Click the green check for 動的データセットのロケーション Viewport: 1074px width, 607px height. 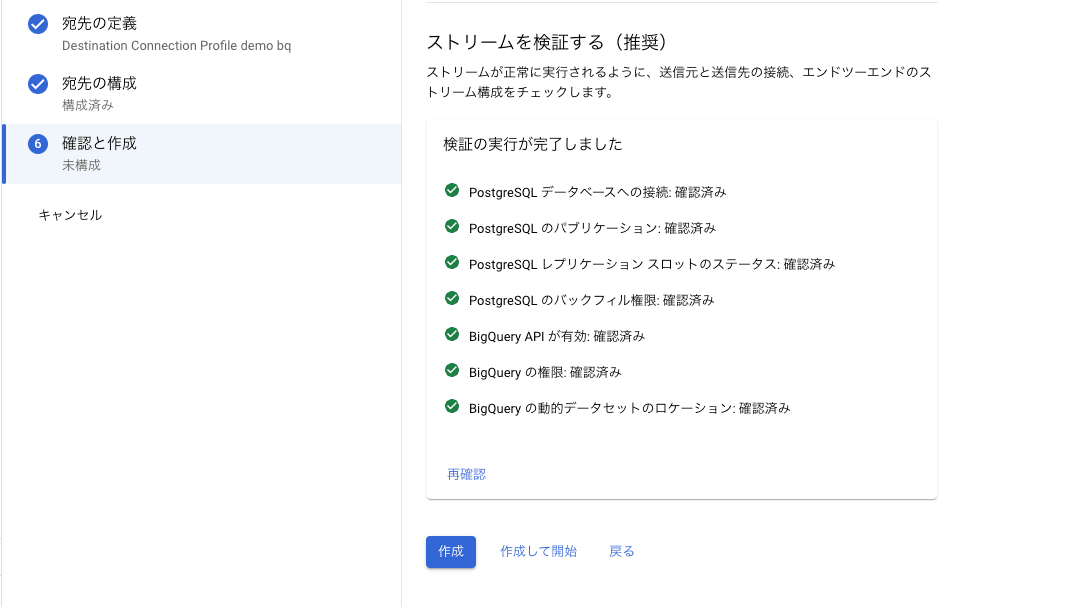(452, 407)
